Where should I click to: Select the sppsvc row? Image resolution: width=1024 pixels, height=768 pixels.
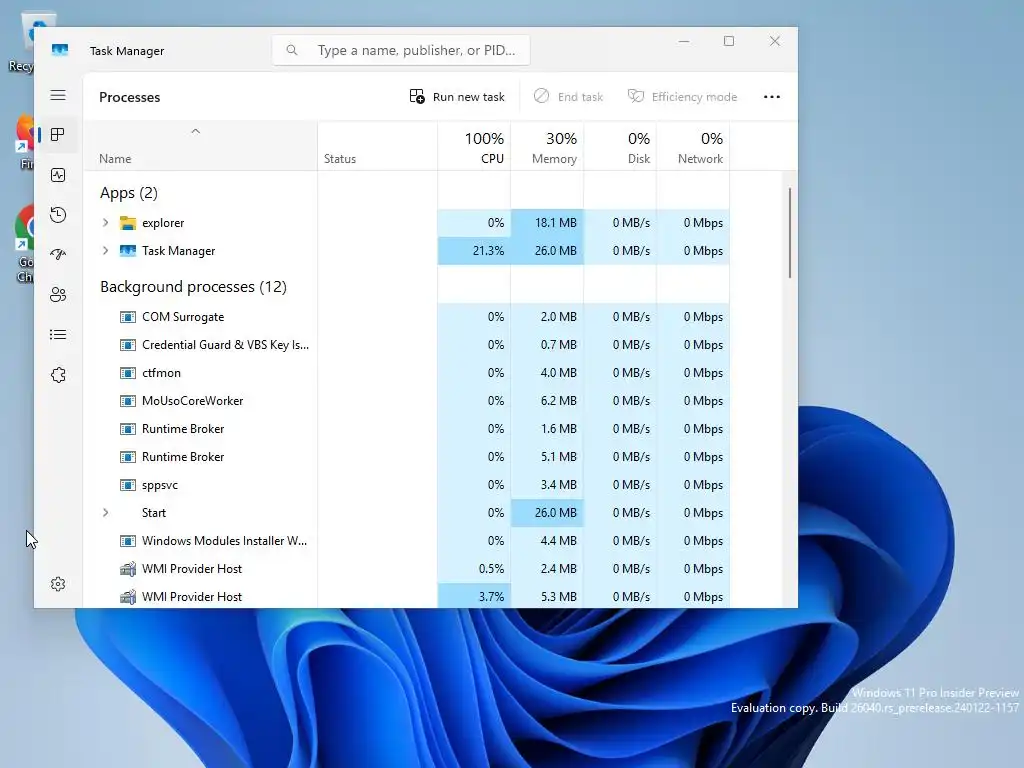tap(407, 485)
